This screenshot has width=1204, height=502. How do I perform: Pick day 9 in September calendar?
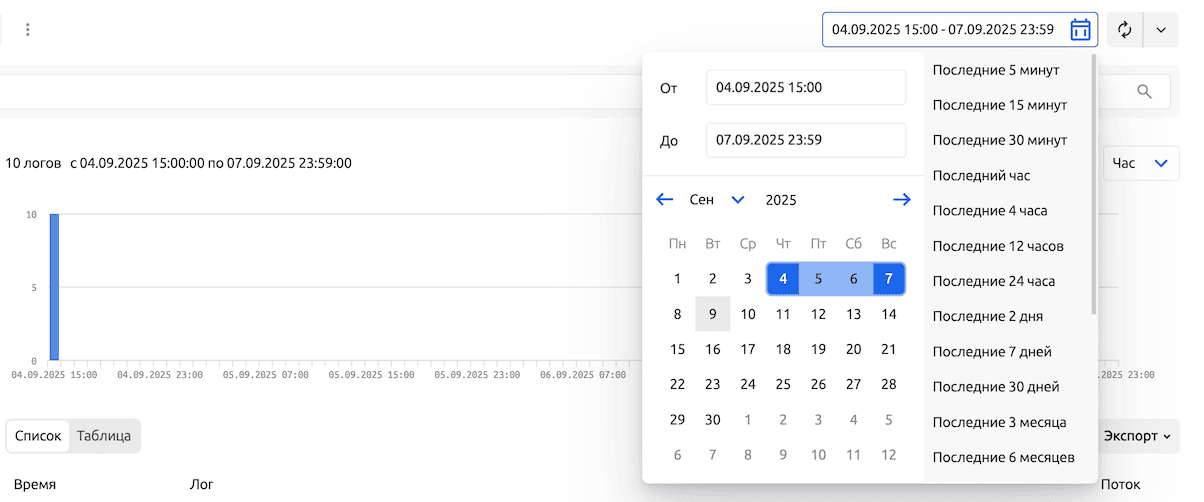712,314
